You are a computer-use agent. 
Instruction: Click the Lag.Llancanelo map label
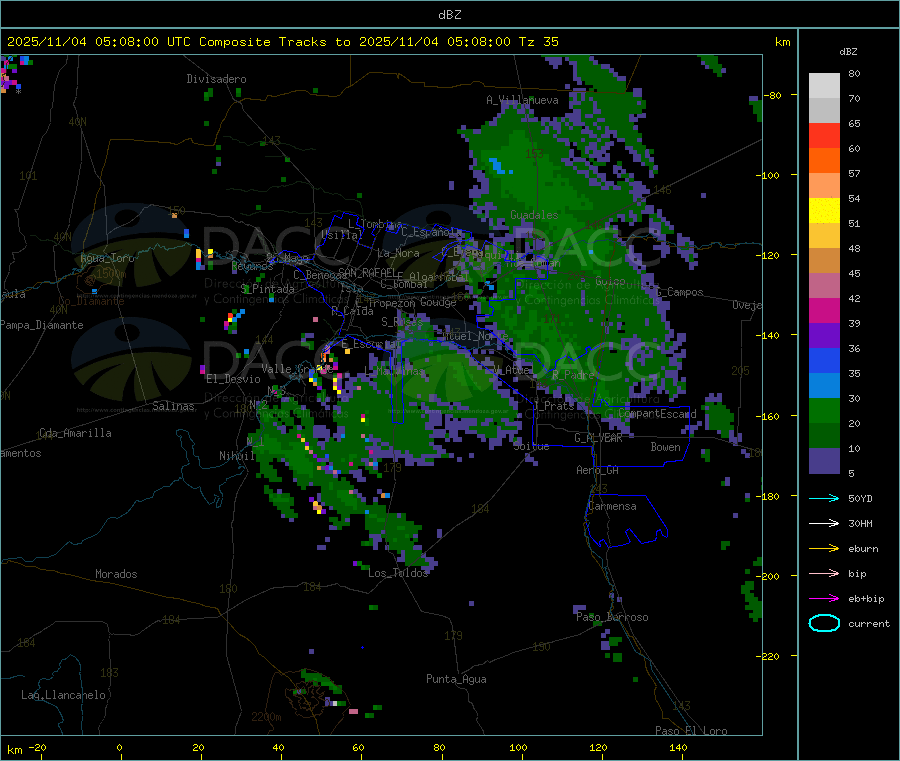[63, 695]
